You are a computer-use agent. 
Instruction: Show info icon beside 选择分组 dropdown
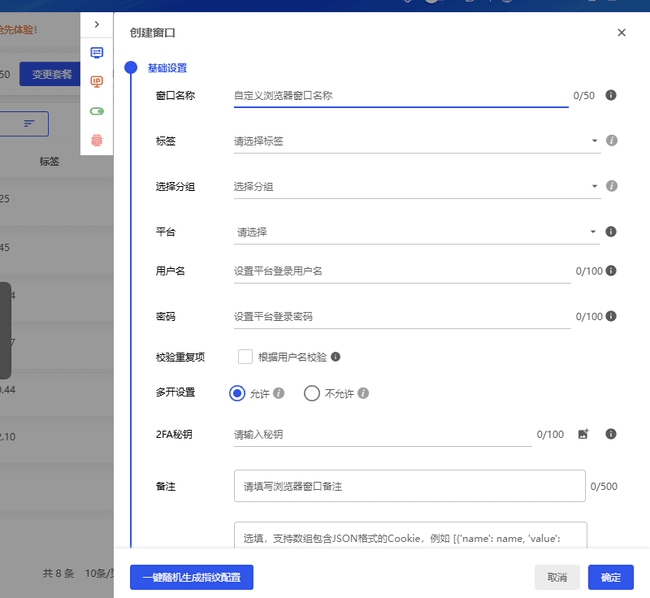[x=611, y=186]
